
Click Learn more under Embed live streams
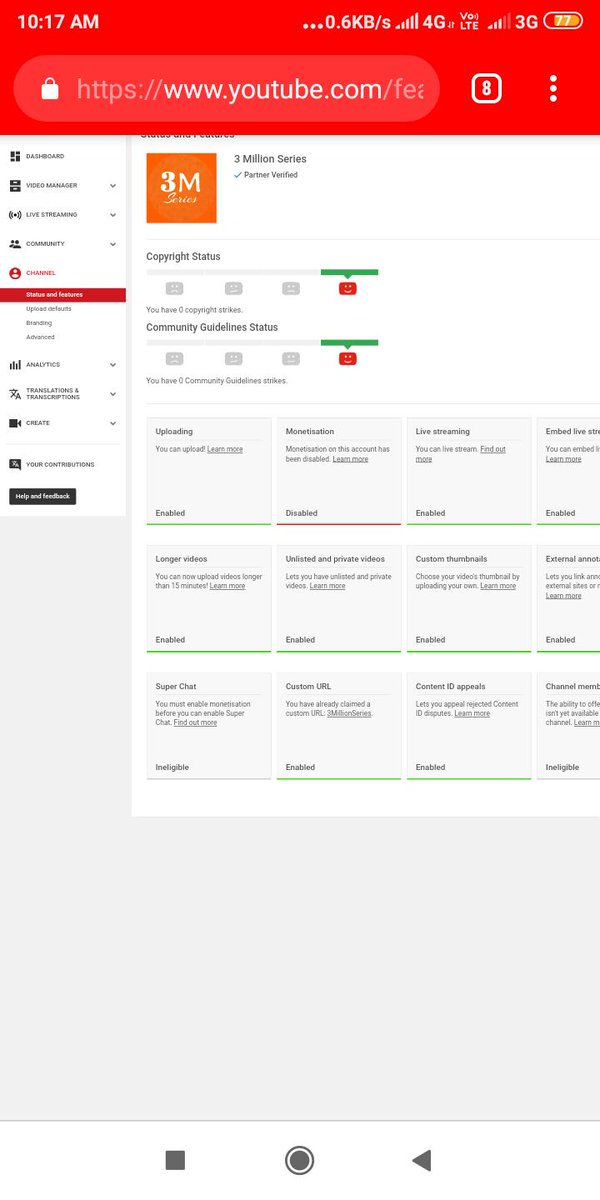(x=563, y=459)
